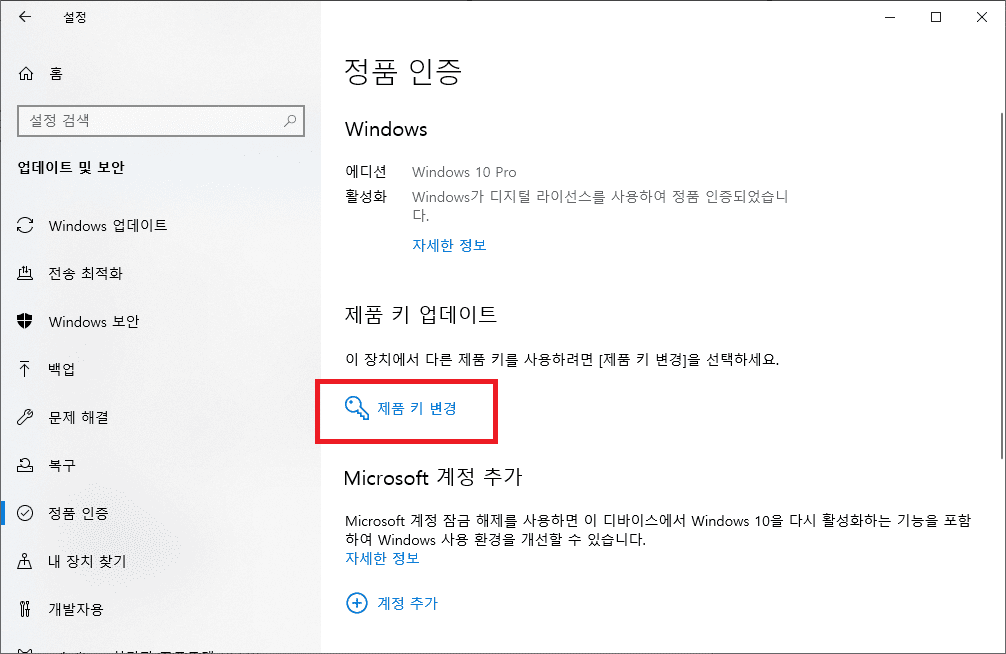1006x654 pixels.
Task: Click the home icon in sidebar
Action: 26,74
